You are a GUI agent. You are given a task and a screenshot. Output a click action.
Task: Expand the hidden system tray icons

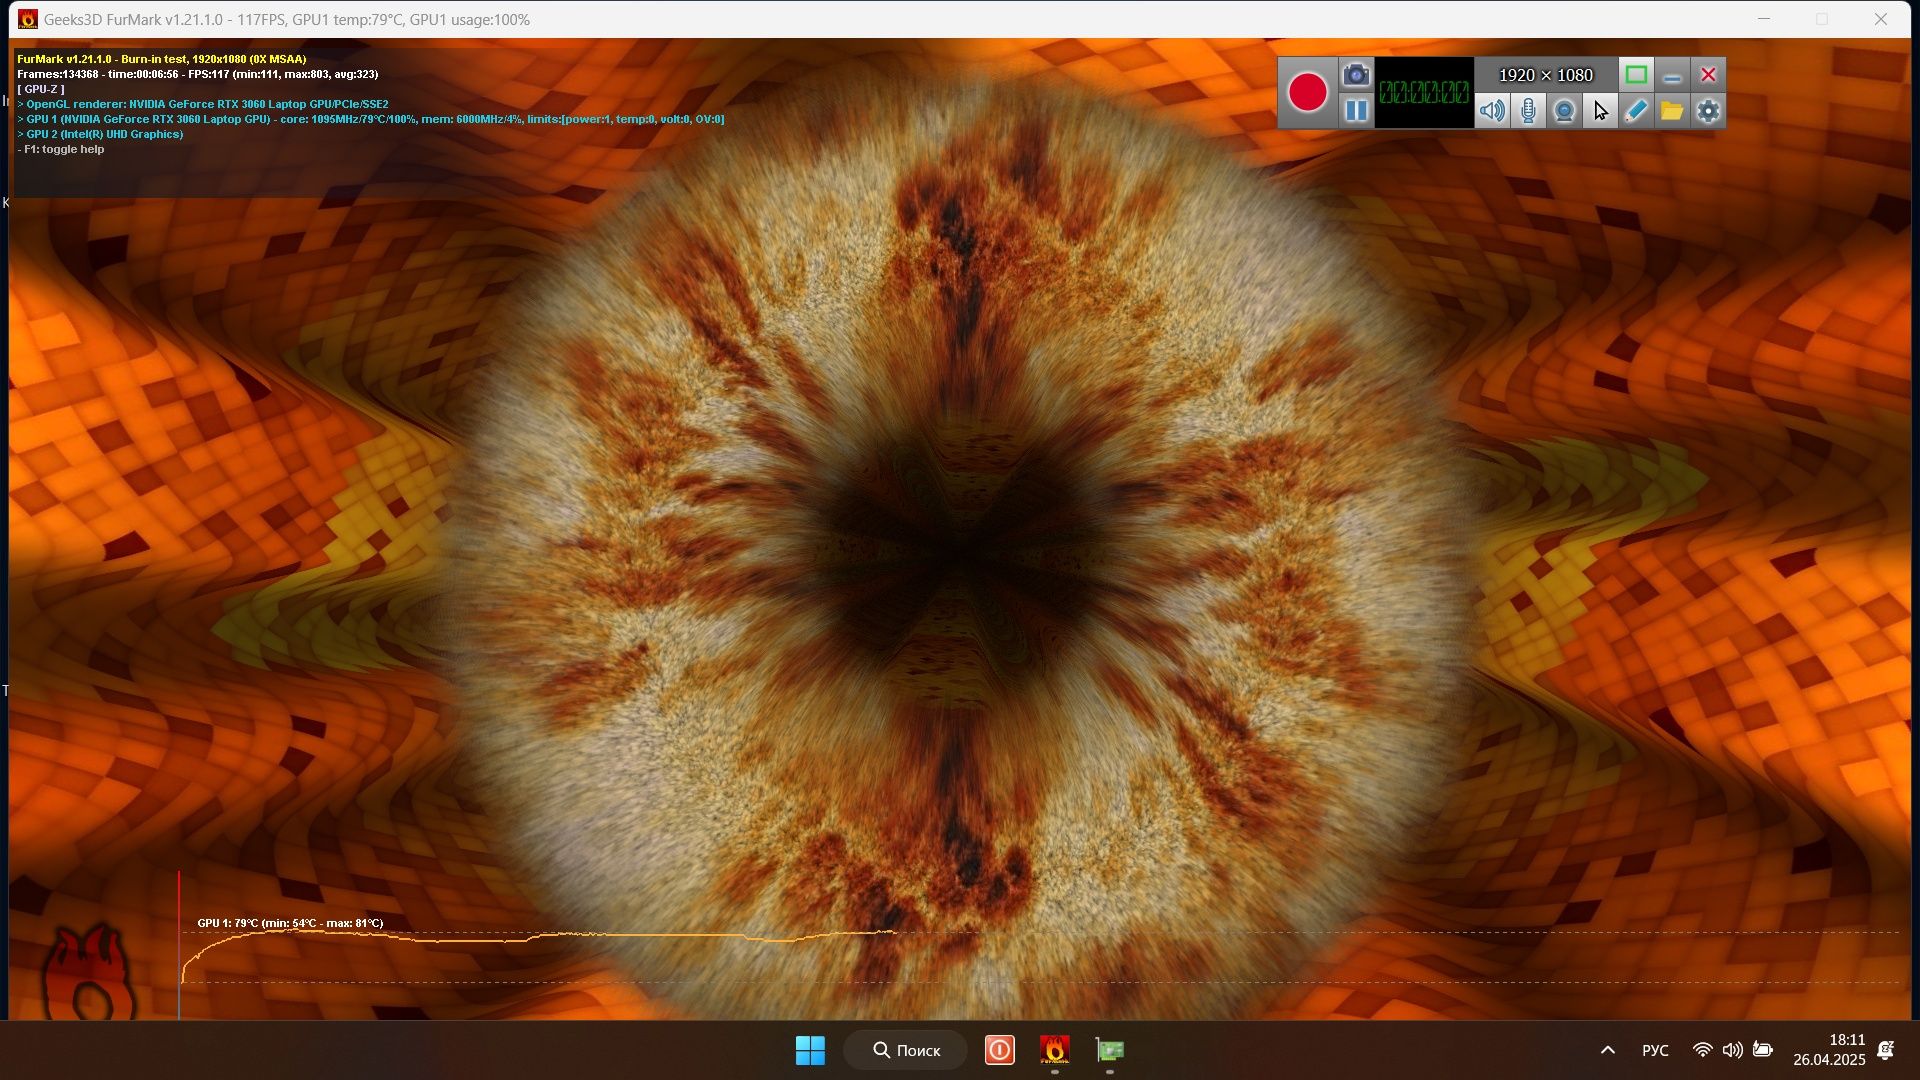tap(1608, 1050)
